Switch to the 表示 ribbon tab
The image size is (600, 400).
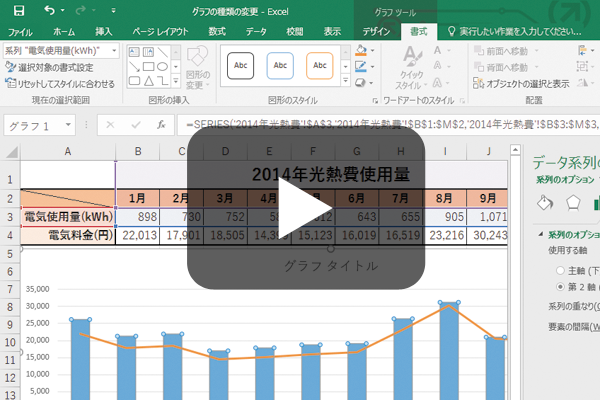[x=332, y=32]
